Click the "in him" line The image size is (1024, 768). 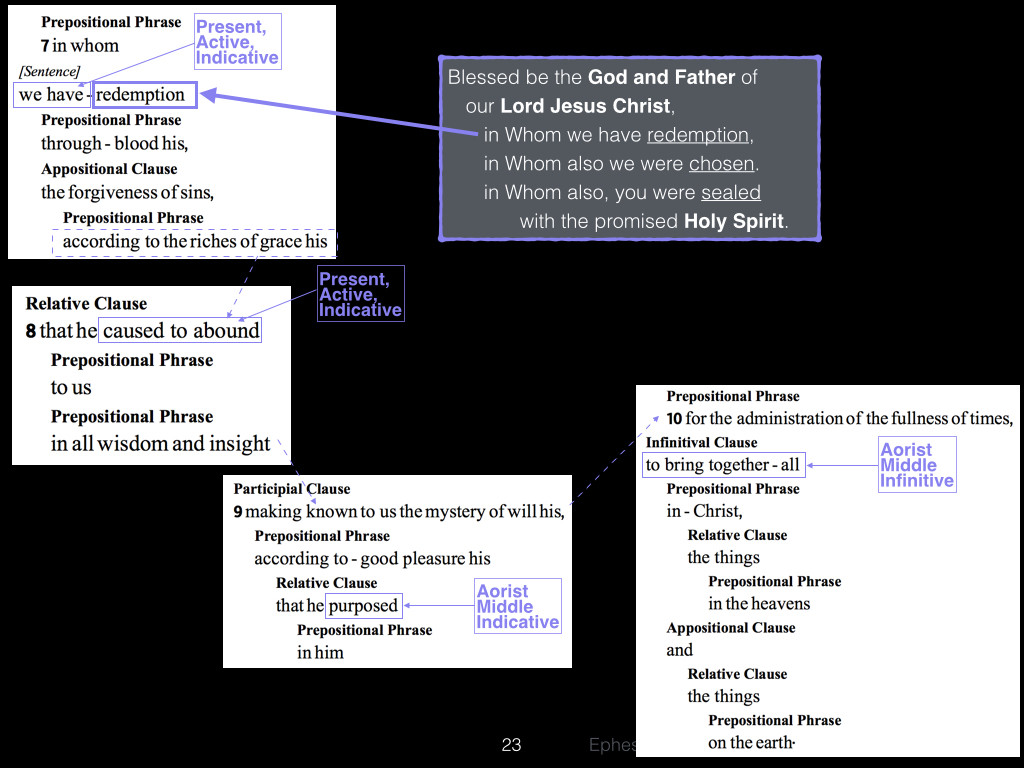[x=320, y=652]
